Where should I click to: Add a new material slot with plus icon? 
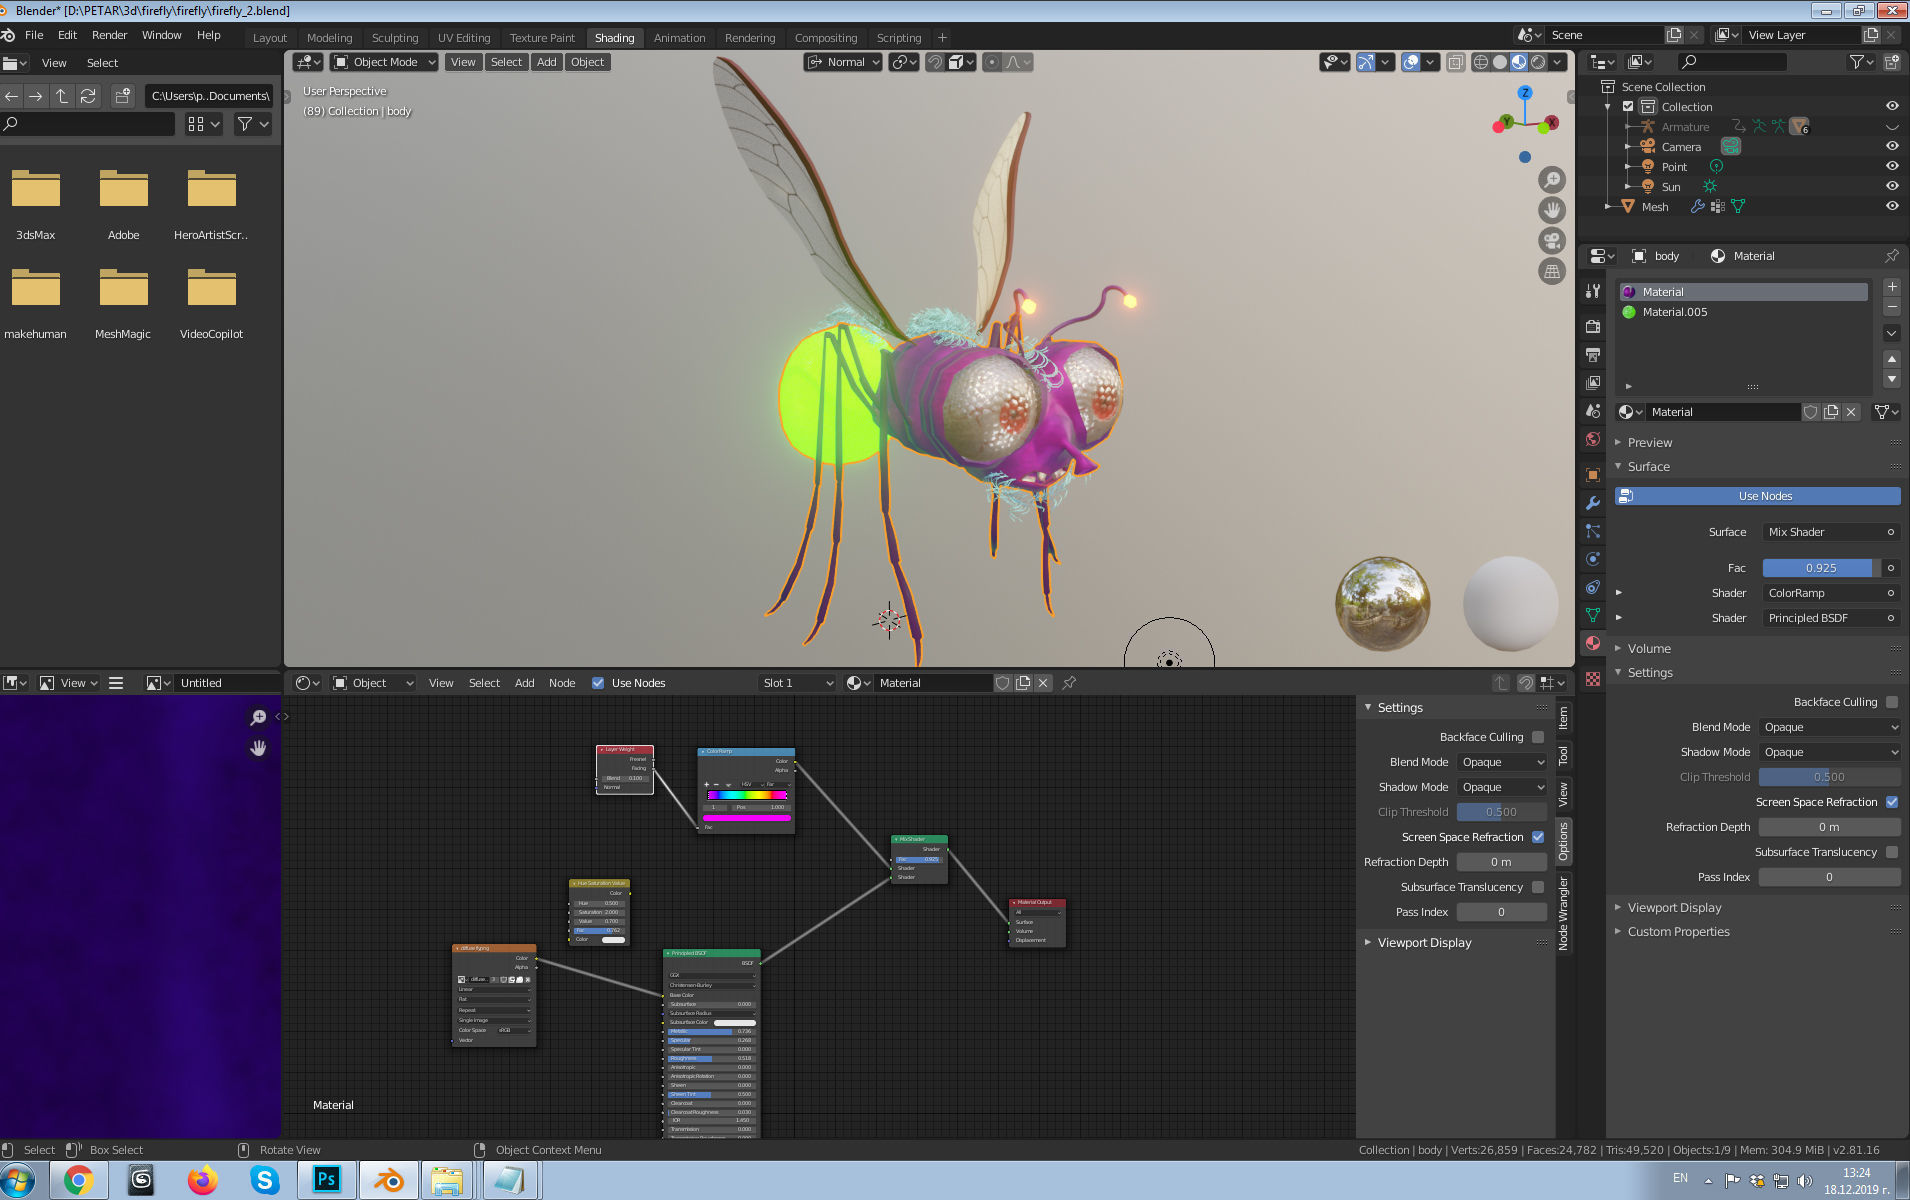pyautogui.click(x=1892, y=287)
